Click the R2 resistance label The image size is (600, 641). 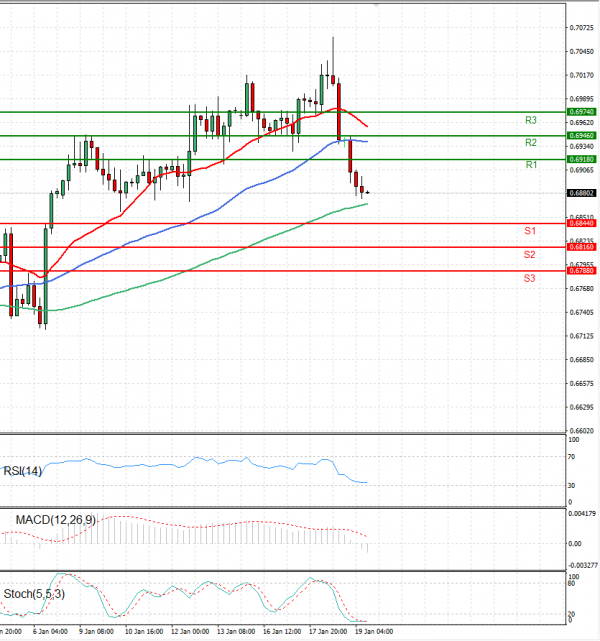531,142
